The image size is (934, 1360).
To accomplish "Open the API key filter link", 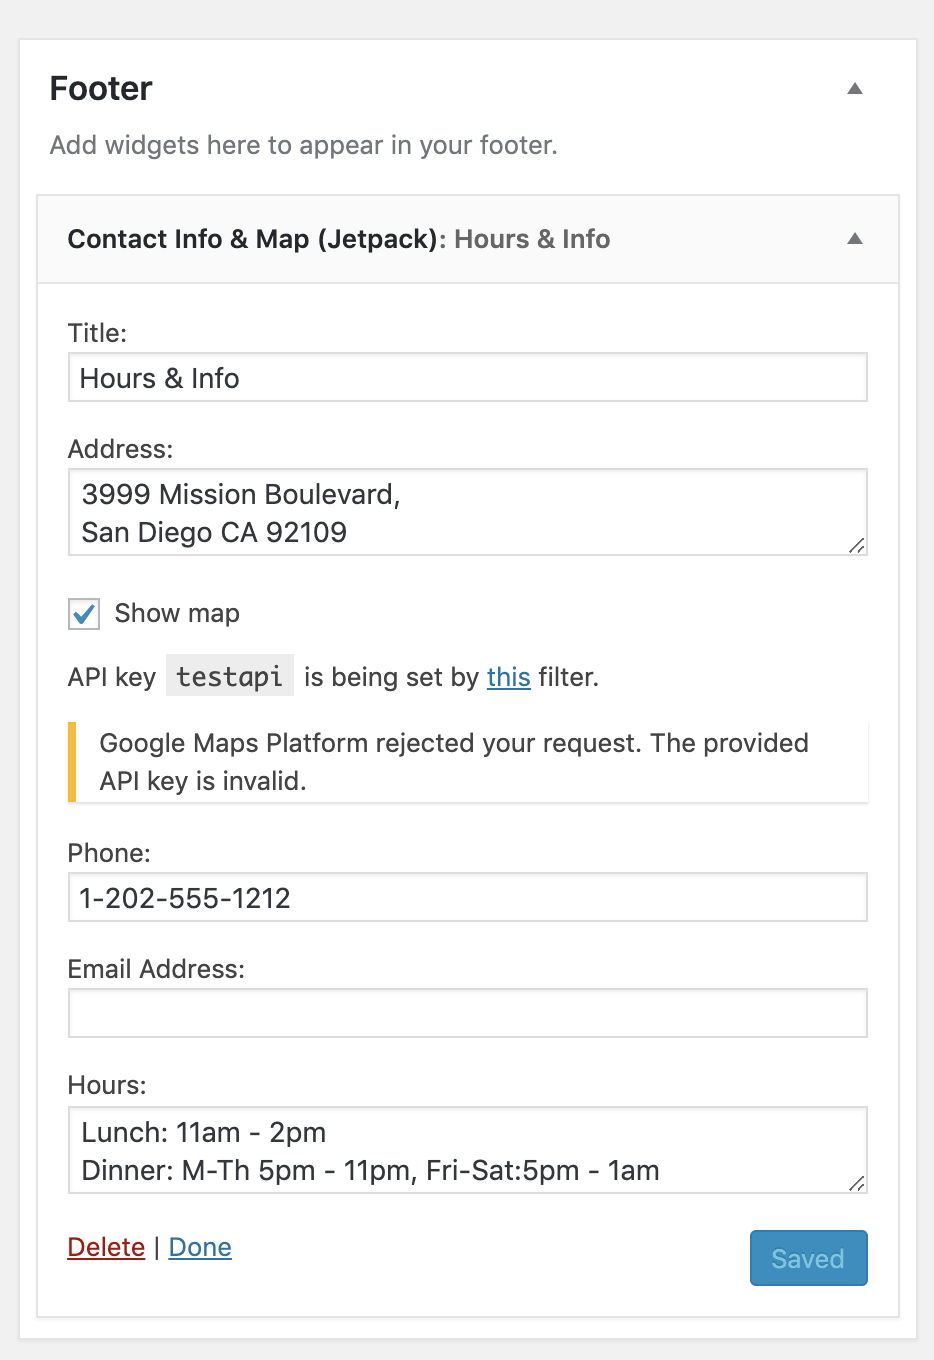I will [508, 677].
